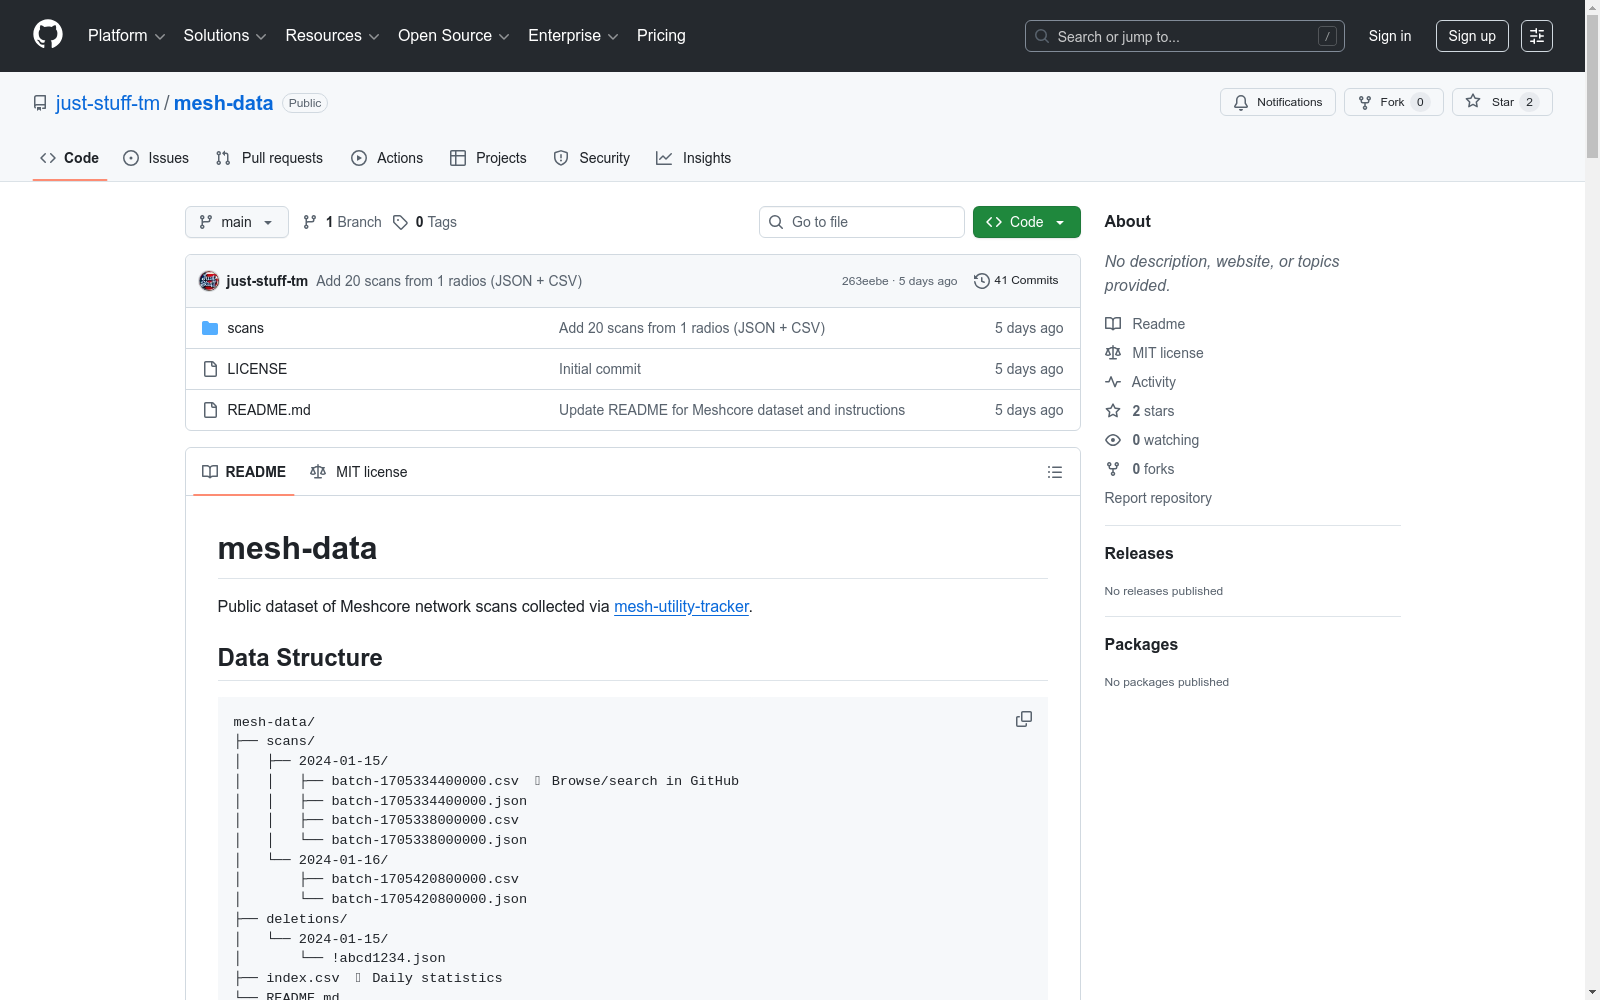Screen dimensions: 1600x1000
Task: Open the LICENSE file
Action: [257, 369]
